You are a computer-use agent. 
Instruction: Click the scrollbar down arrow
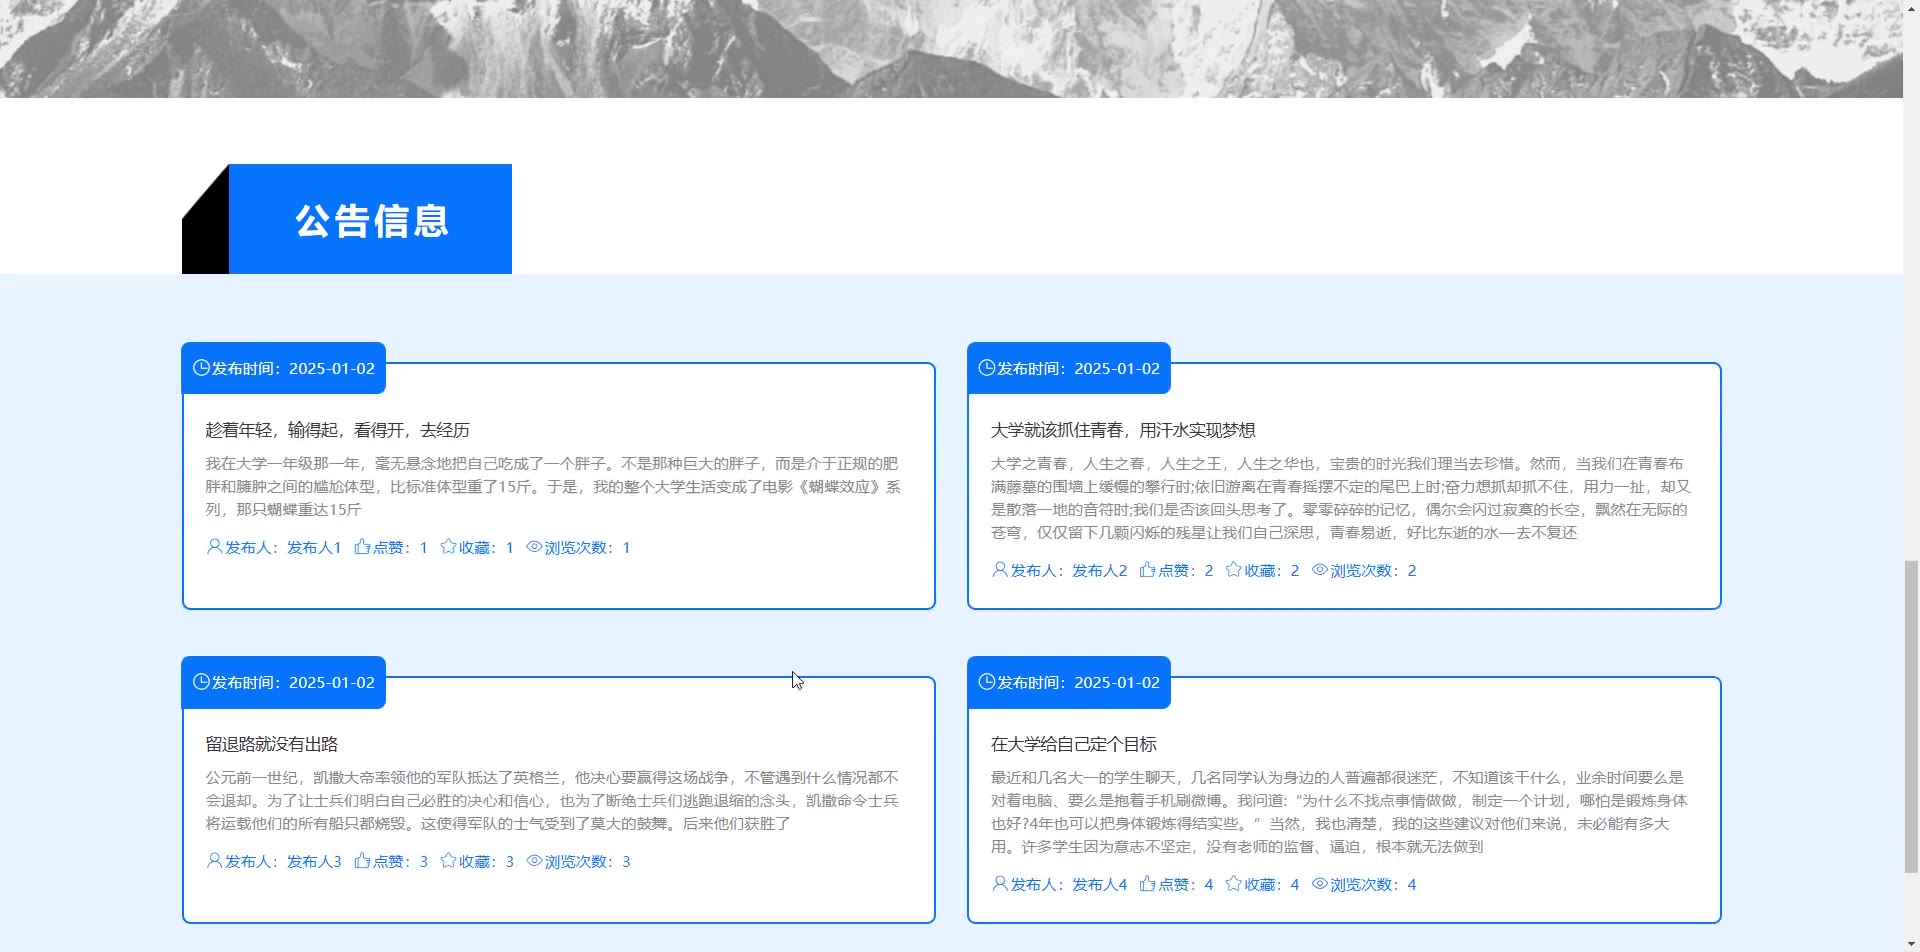click(x=1911, y=944)
